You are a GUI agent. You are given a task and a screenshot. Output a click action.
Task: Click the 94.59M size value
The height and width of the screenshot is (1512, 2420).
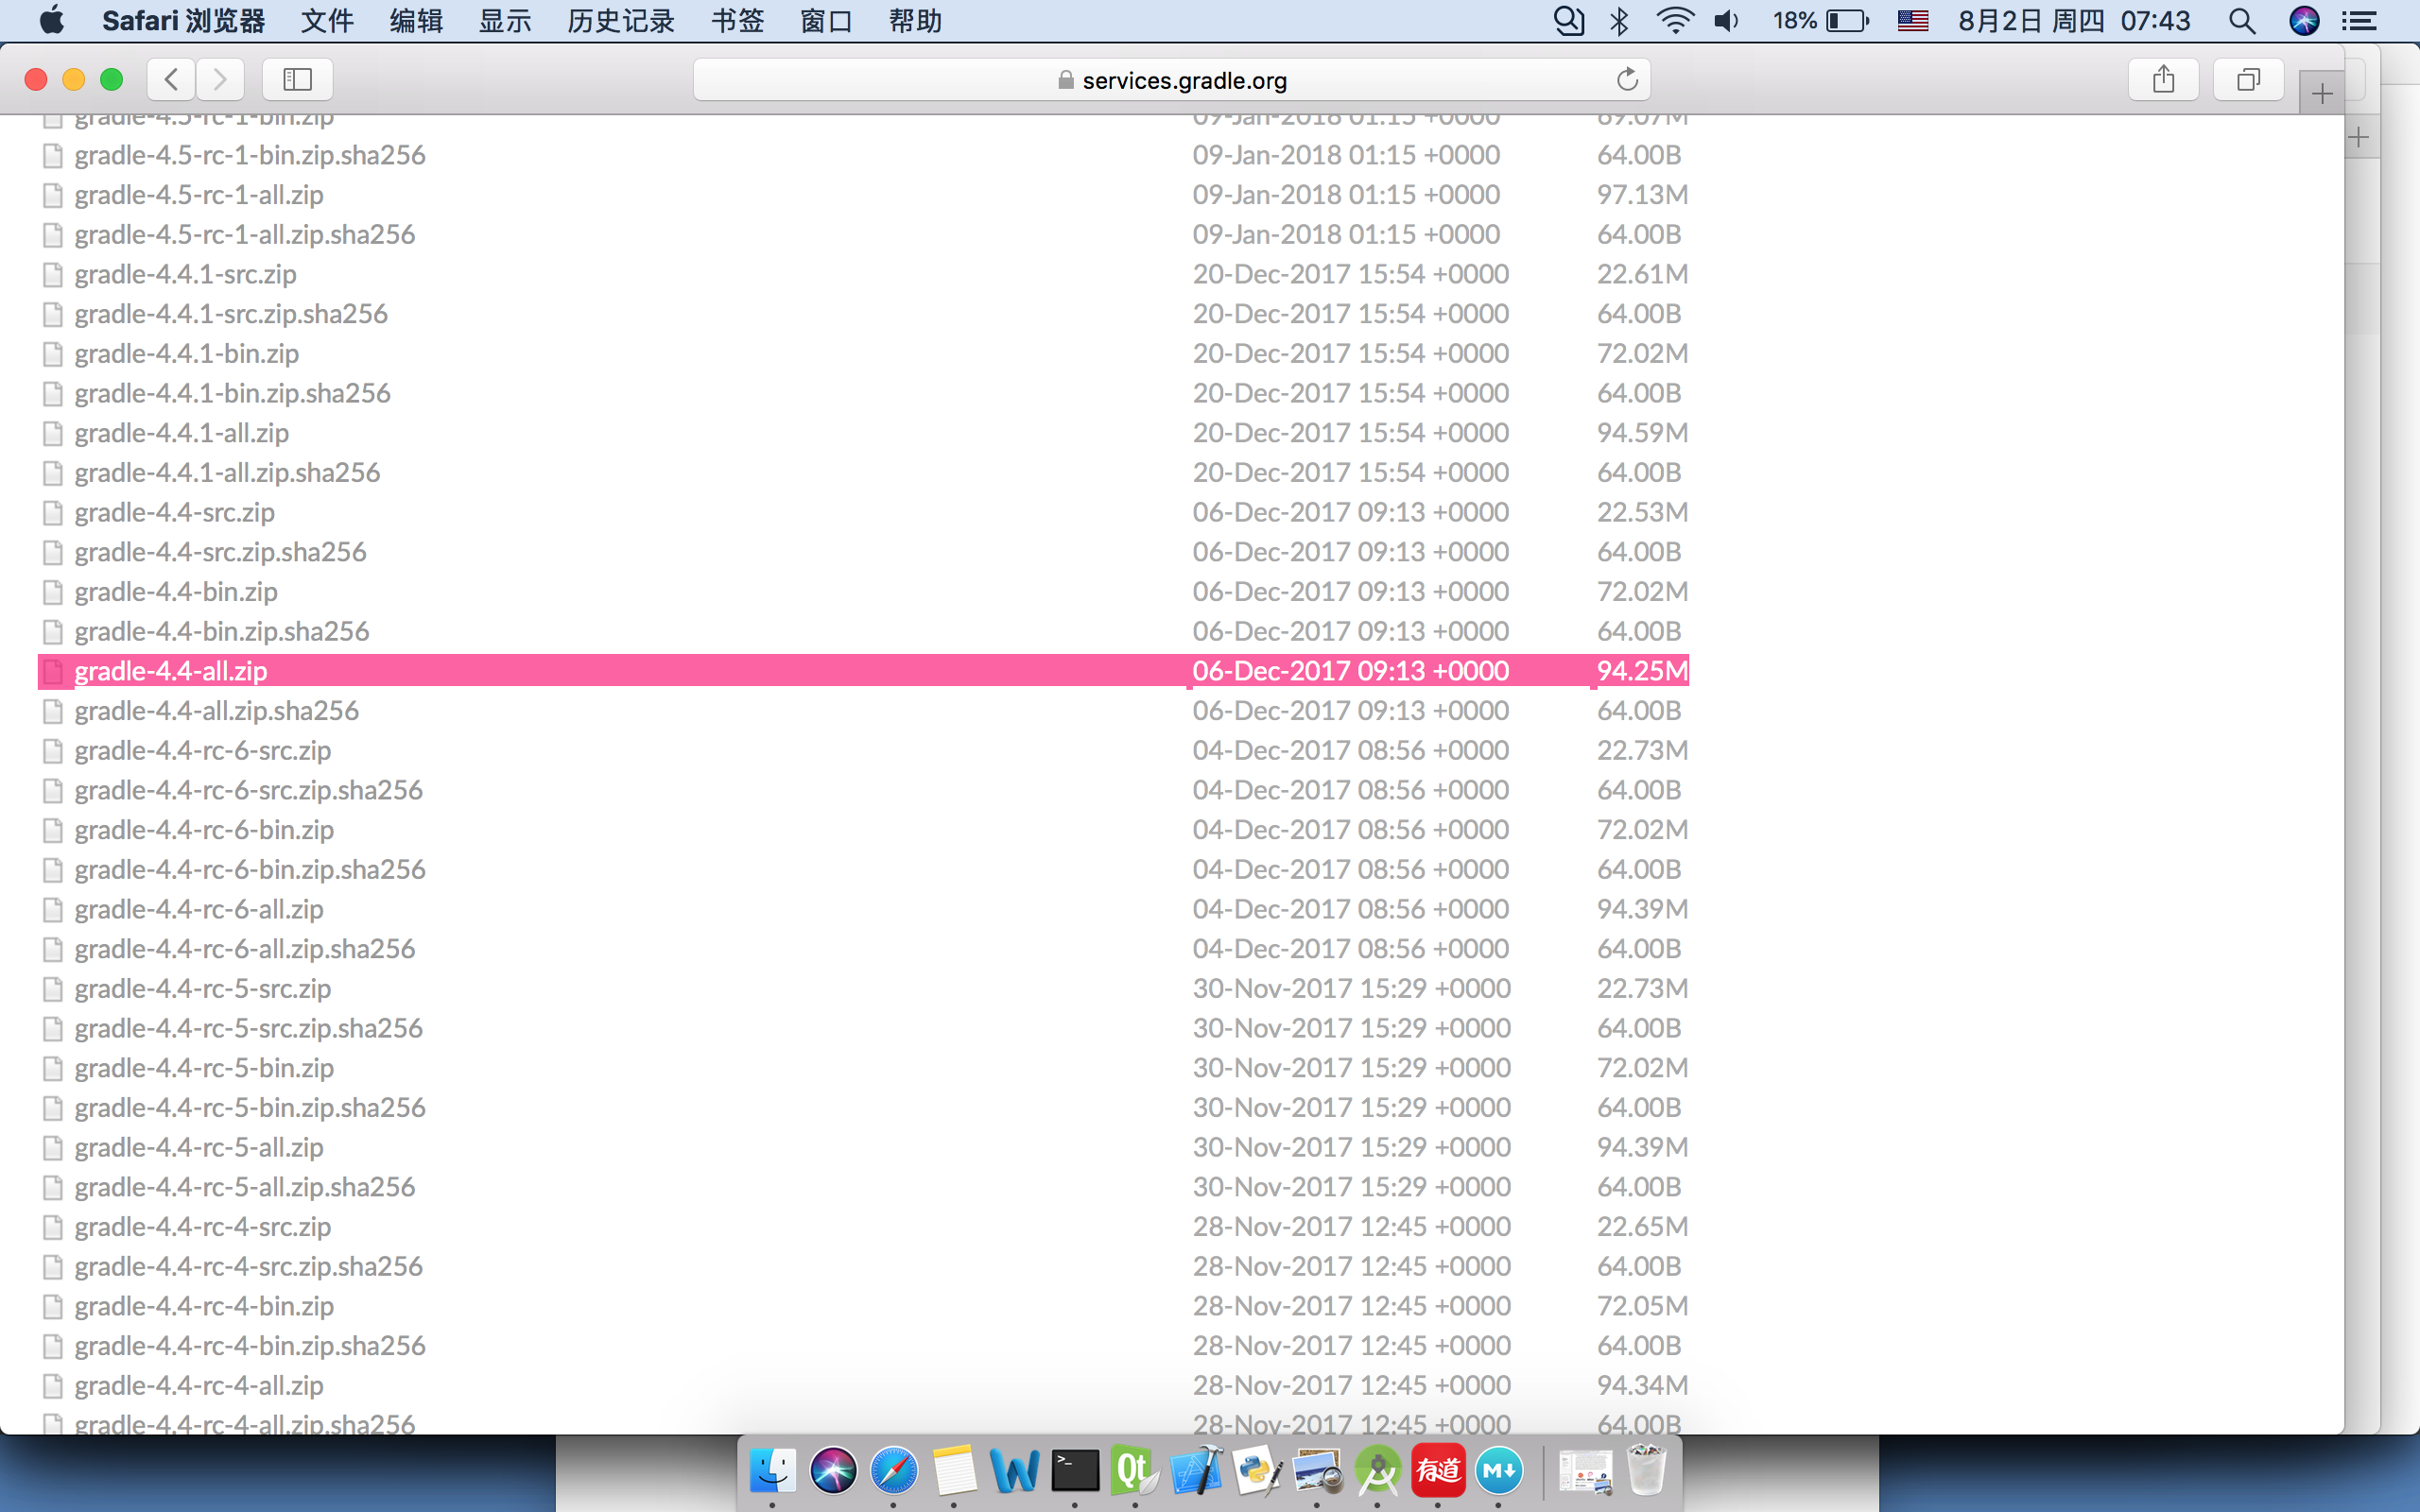point(1642,433)
